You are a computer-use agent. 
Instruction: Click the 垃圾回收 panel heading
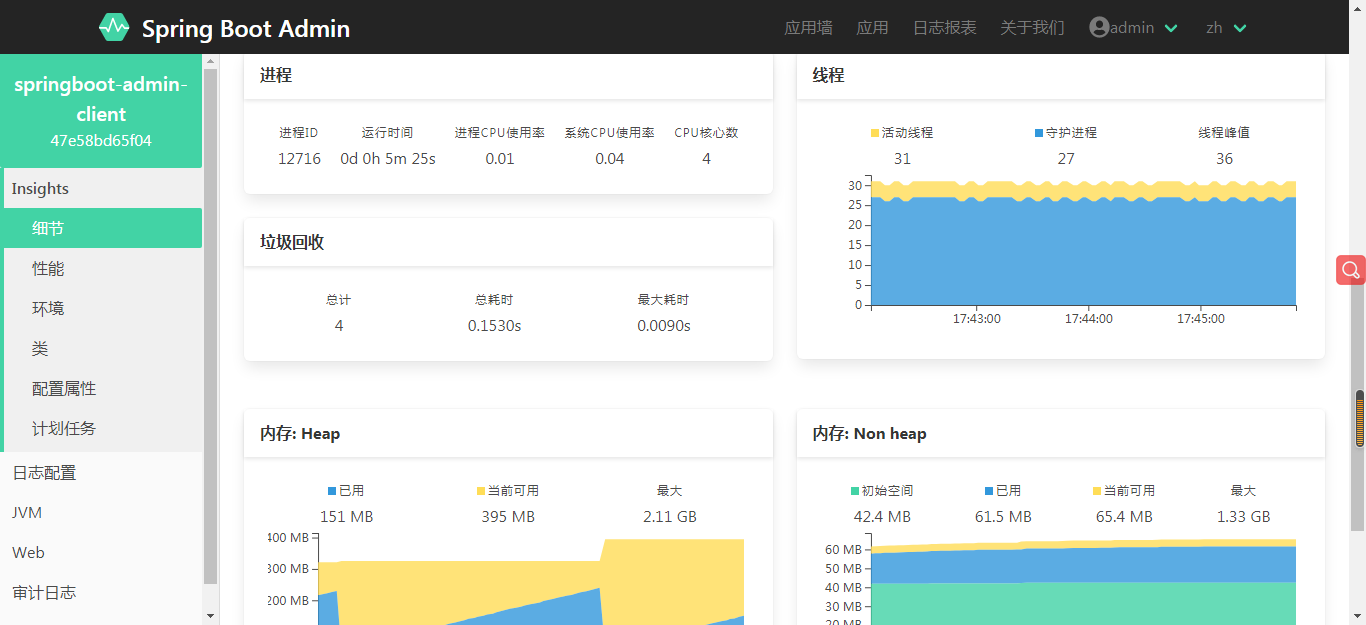coord(292,242)
